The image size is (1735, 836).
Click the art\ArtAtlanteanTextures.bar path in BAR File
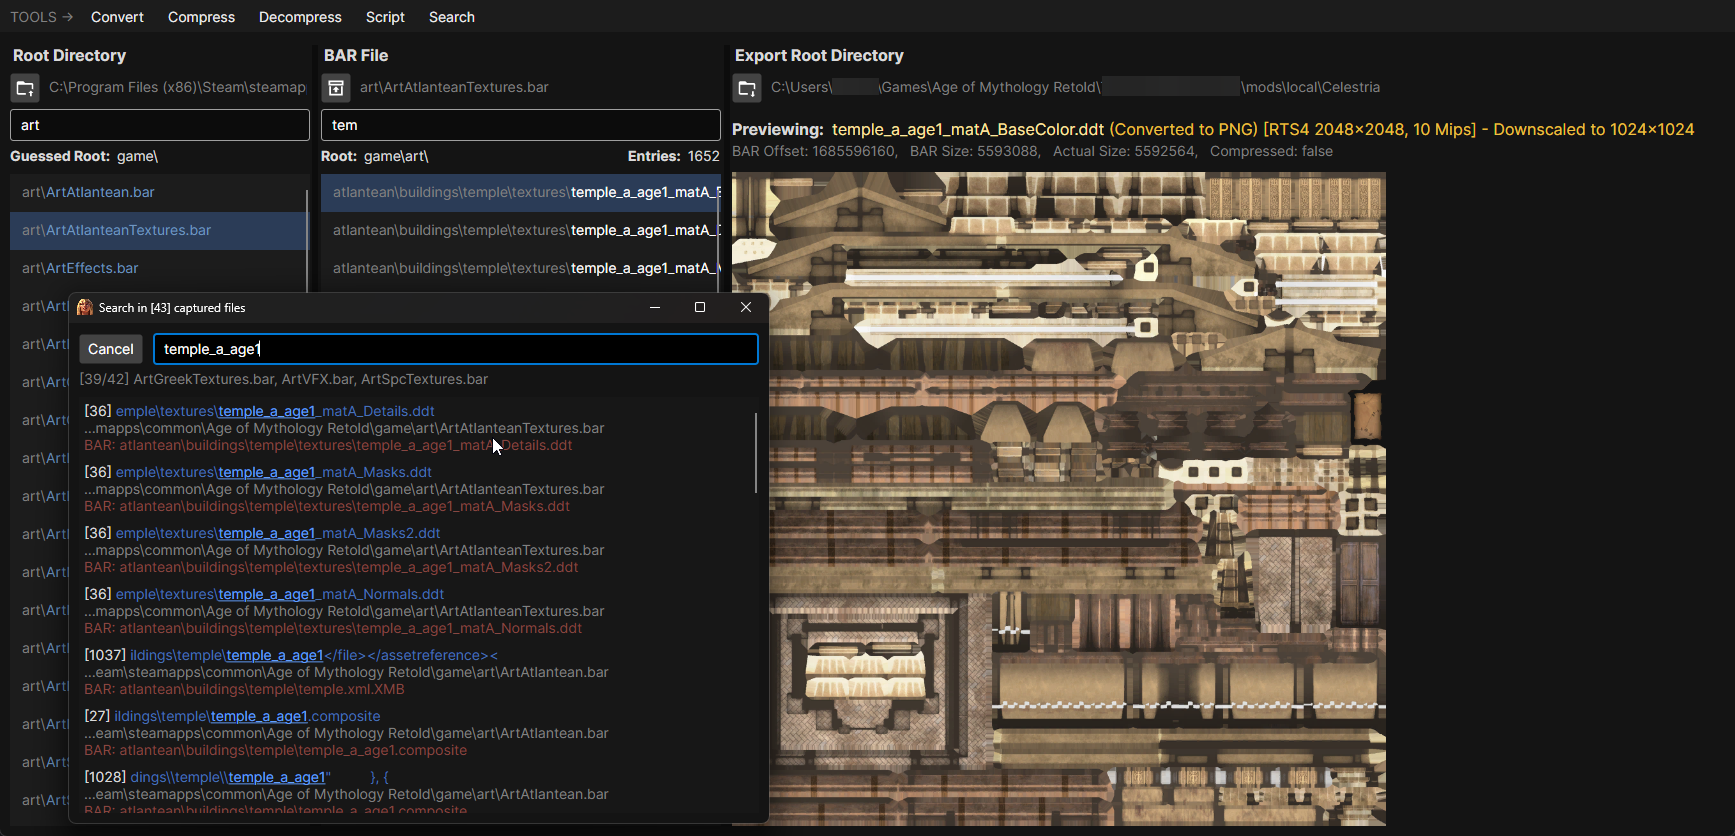(454, 87)
